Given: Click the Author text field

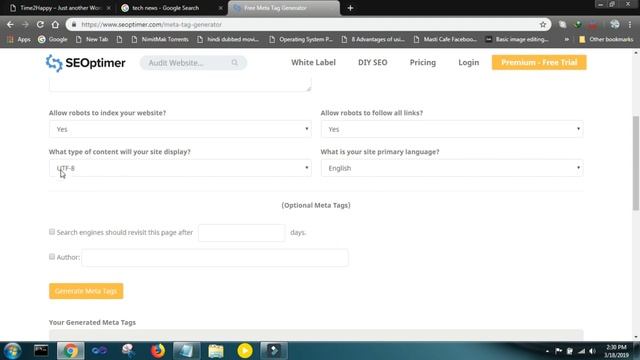Looking at the screenshot, I should pos(215,258).
